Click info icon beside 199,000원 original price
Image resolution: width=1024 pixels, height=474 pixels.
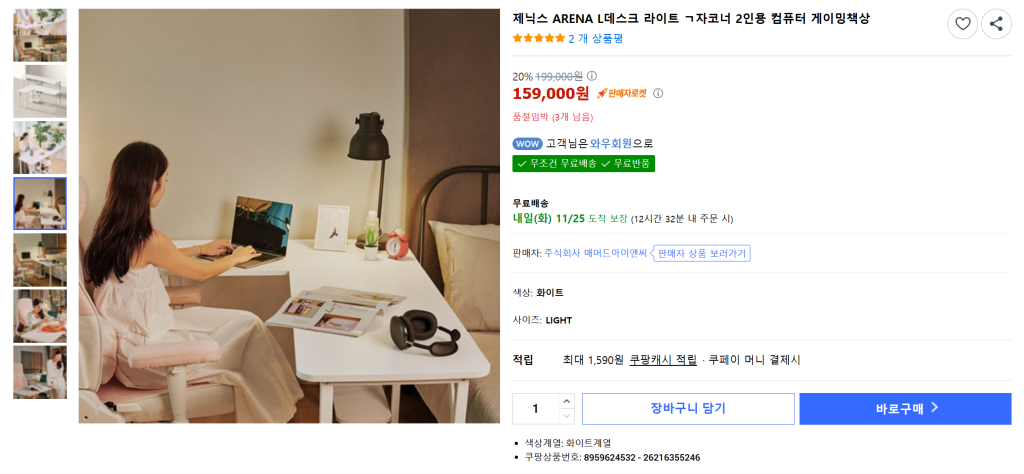(592, 76)
